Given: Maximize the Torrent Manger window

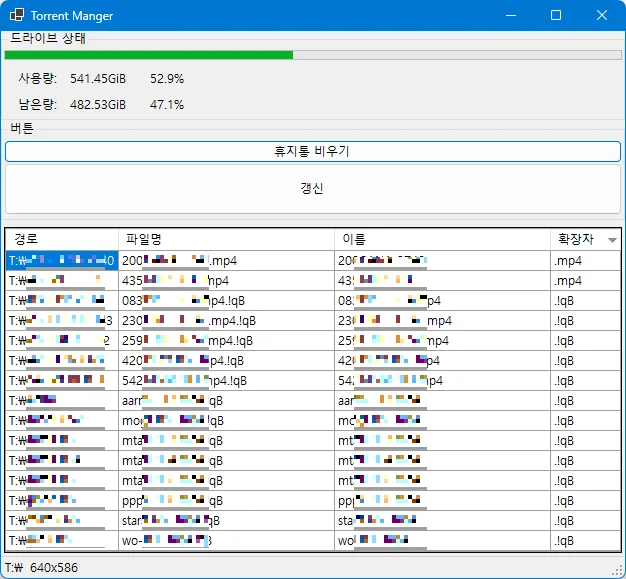Looking at the screenshot, I should point(556,15).
